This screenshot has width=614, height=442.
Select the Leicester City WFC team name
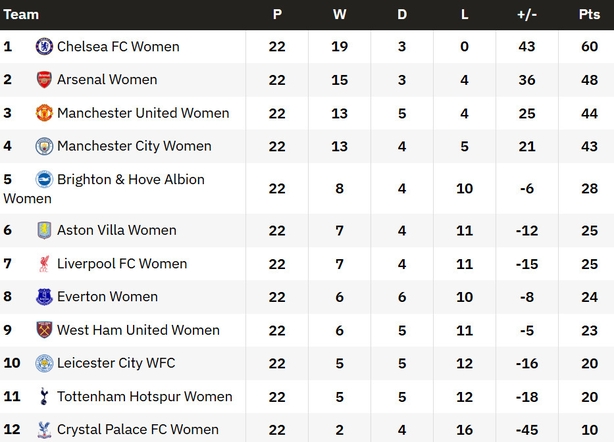116,363
